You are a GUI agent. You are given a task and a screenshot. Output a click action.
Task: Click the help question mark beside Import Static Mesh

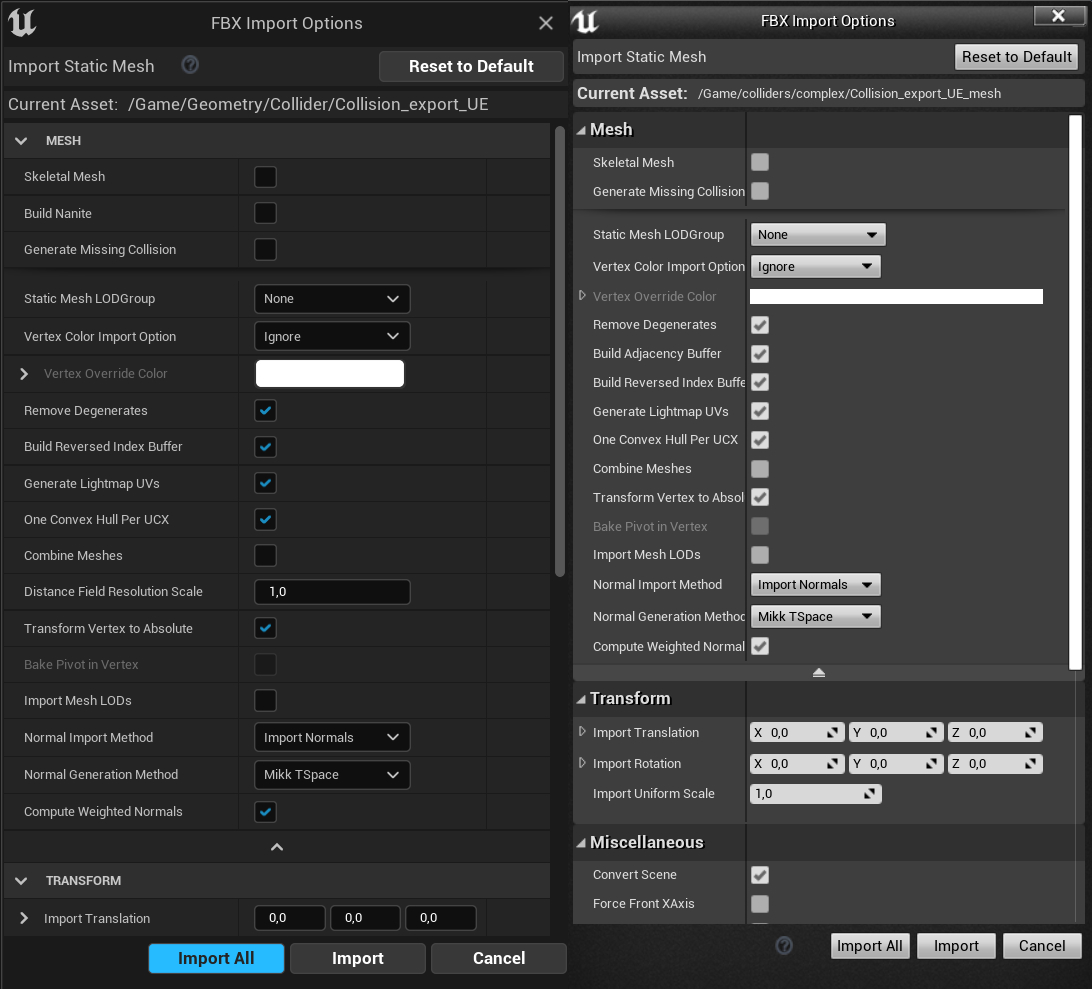point(190,66)
